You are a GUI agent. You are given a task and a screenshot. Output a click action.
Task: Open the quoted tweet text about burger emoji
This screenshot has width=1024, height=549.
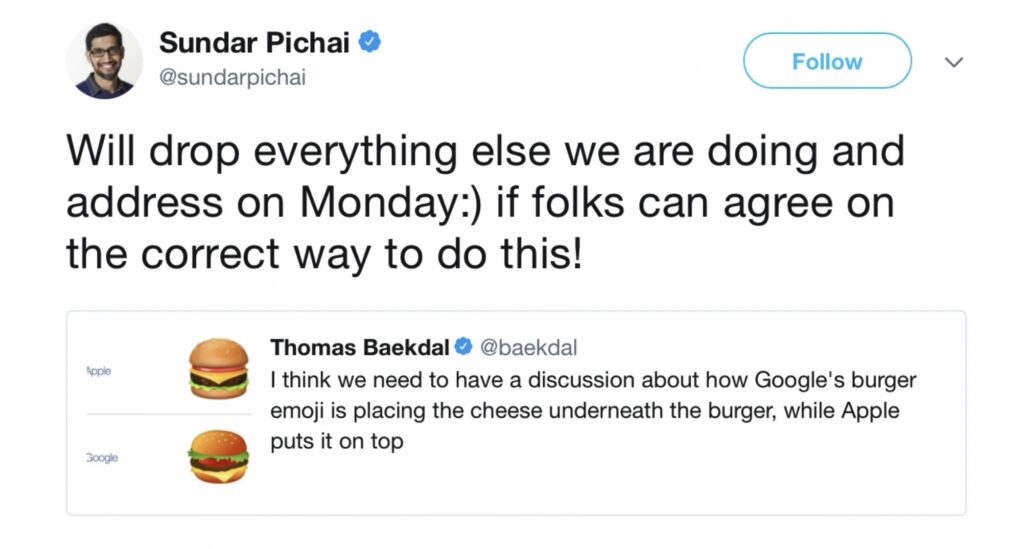coord(593,410)
